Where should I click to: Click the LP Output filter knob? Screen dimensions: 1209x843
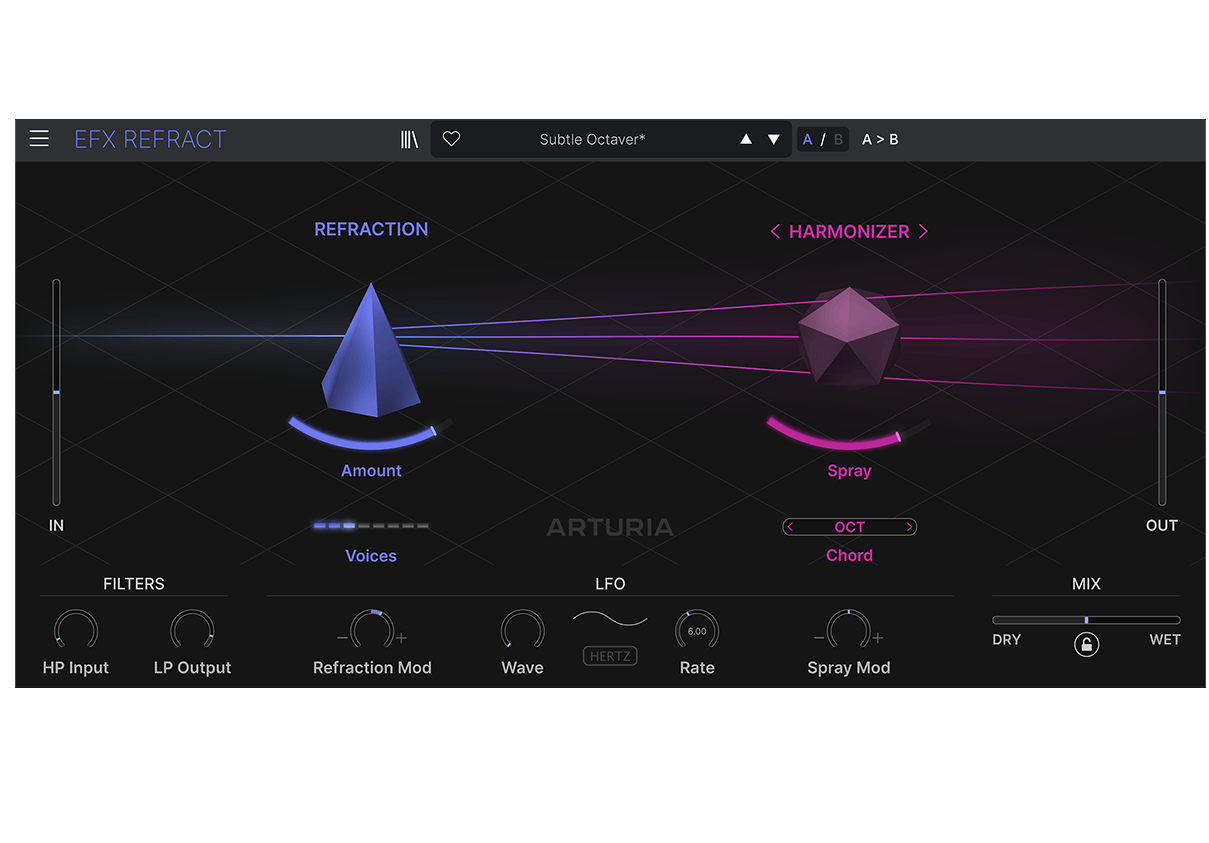(x=192, y=630)
